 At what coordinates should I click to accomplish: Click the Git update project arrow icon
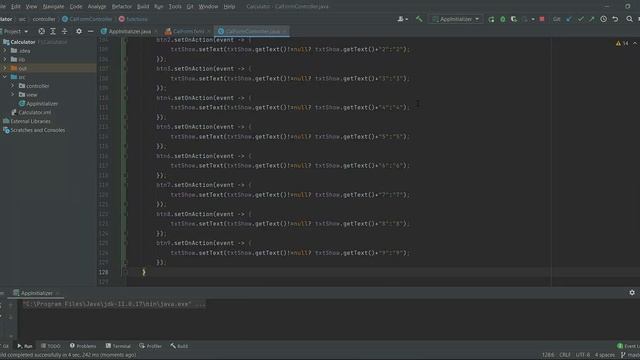pyautogui.click(x=569, y=19)
